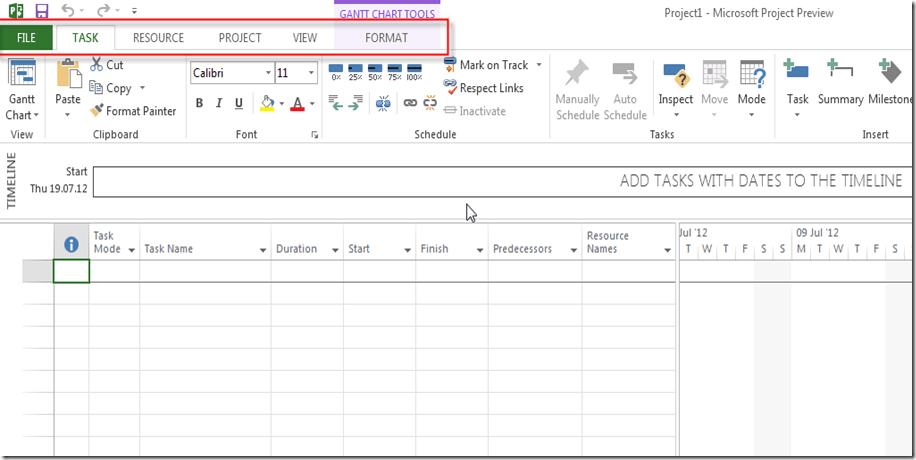
Task: Select the first empty Task Name cell
Action: coord(205,270)
